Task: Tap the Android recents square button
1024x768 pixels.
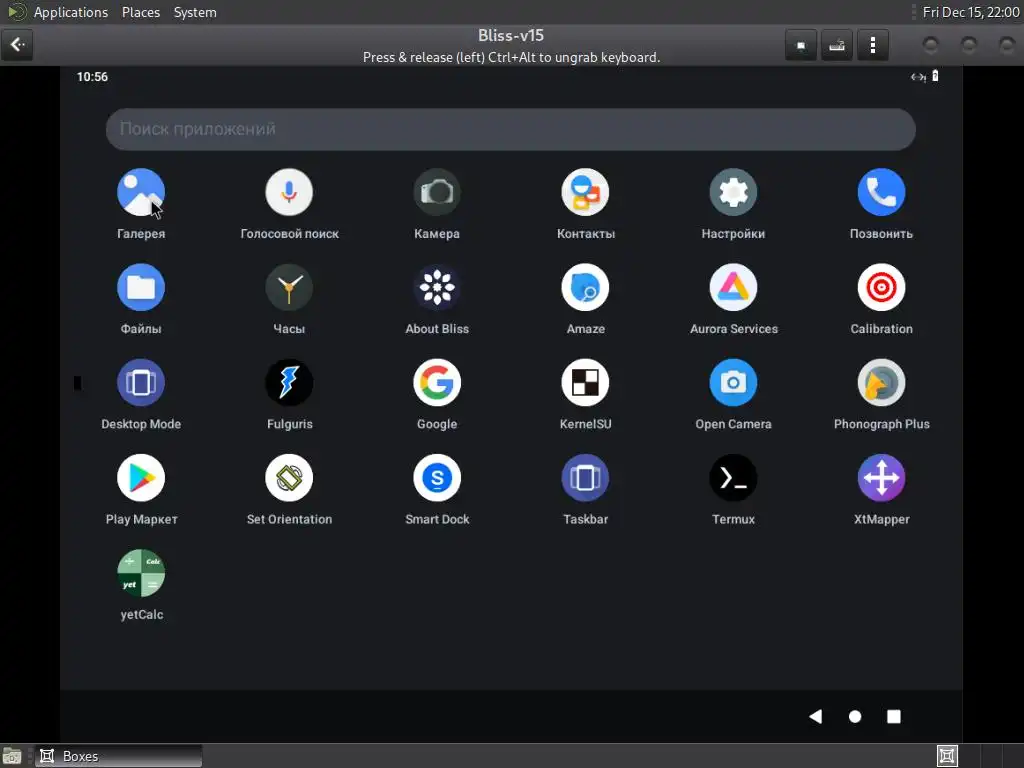Action: [894, 716]
